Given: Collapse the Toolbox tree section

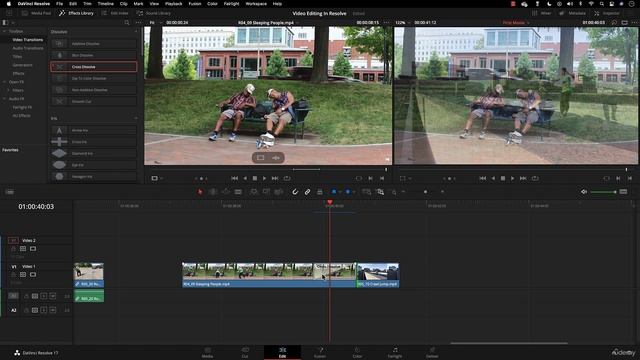Looking at the screenshot, I should pyautogui.click(x=4, y=31).
